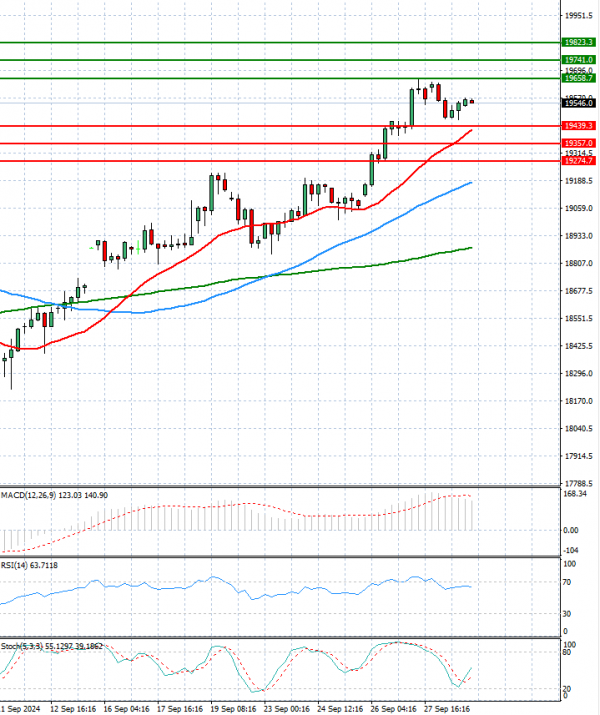
Task: Click the -104 MACD scale value
Action: (x=571, y=550)
